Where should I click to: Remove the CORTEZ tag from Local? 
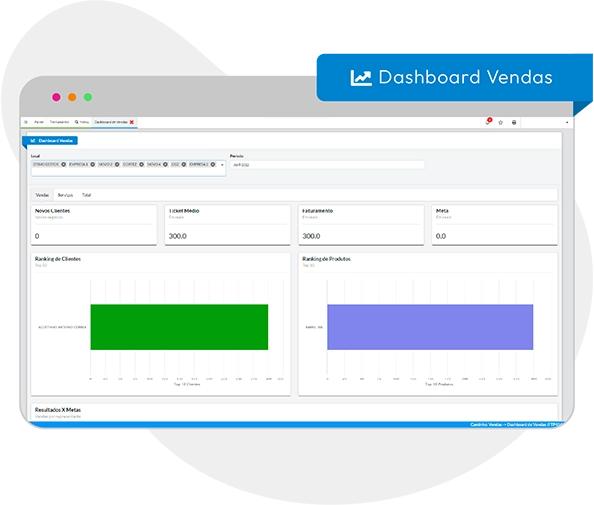(141, 164)
